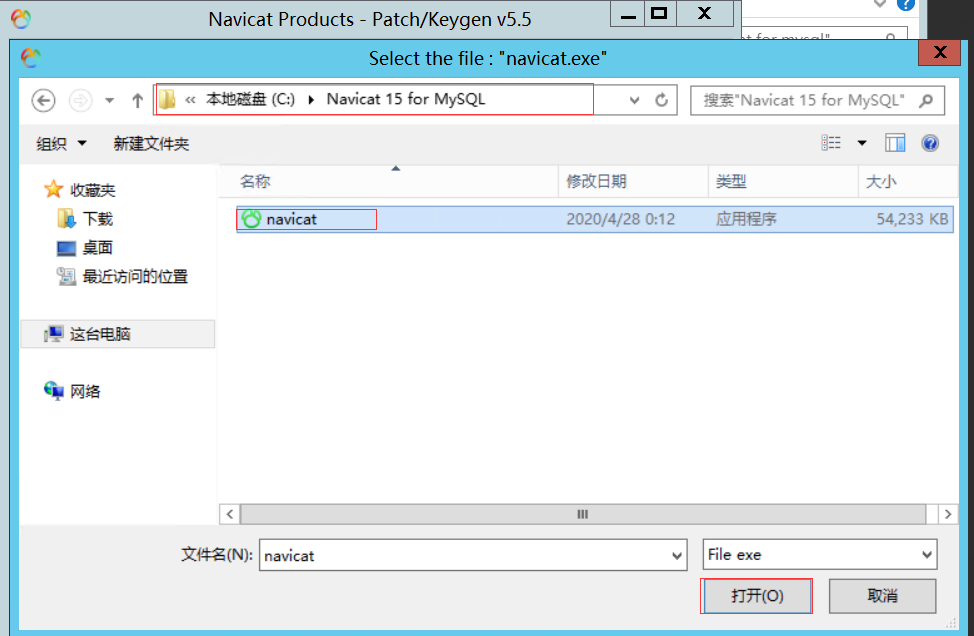Viewport: 974px width, 636px height.
Task: Click Navicat 15 for MySQL breadcrumb
Action: click(x=406, y=99)
